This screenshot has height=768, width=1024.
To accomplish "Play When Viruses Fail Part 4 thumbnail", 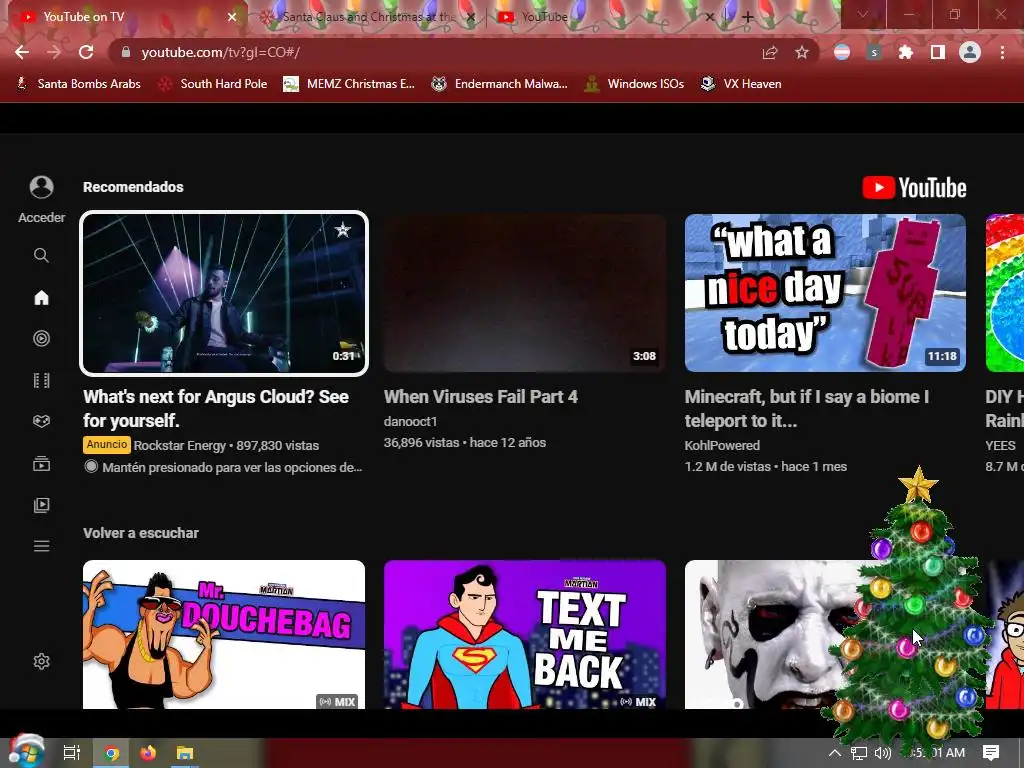I will coord(524,293).
